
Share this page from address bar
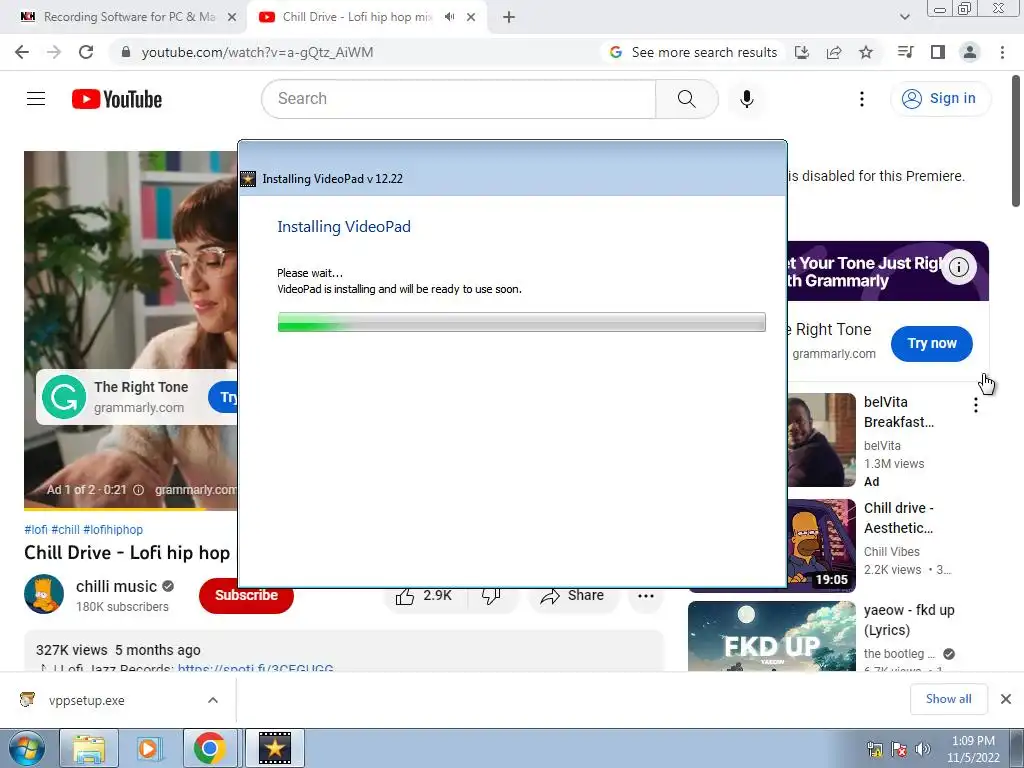coord(834,52)
